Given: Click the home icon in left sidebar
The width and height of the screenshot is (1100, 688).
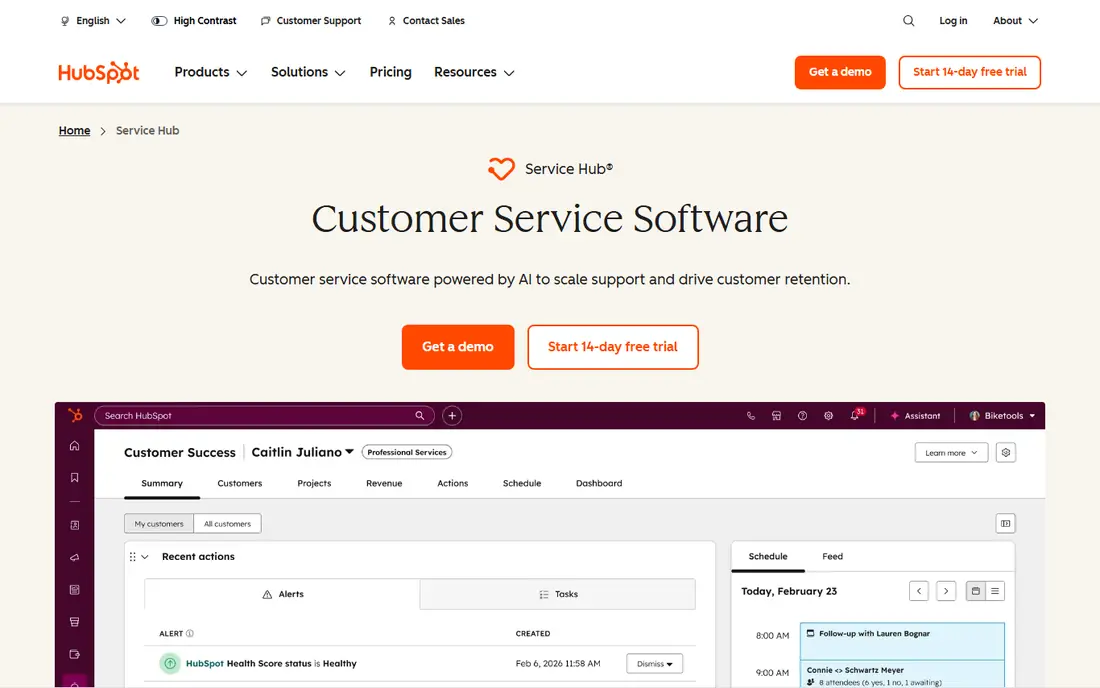Looking at the screenshot, I should [74, 446].
